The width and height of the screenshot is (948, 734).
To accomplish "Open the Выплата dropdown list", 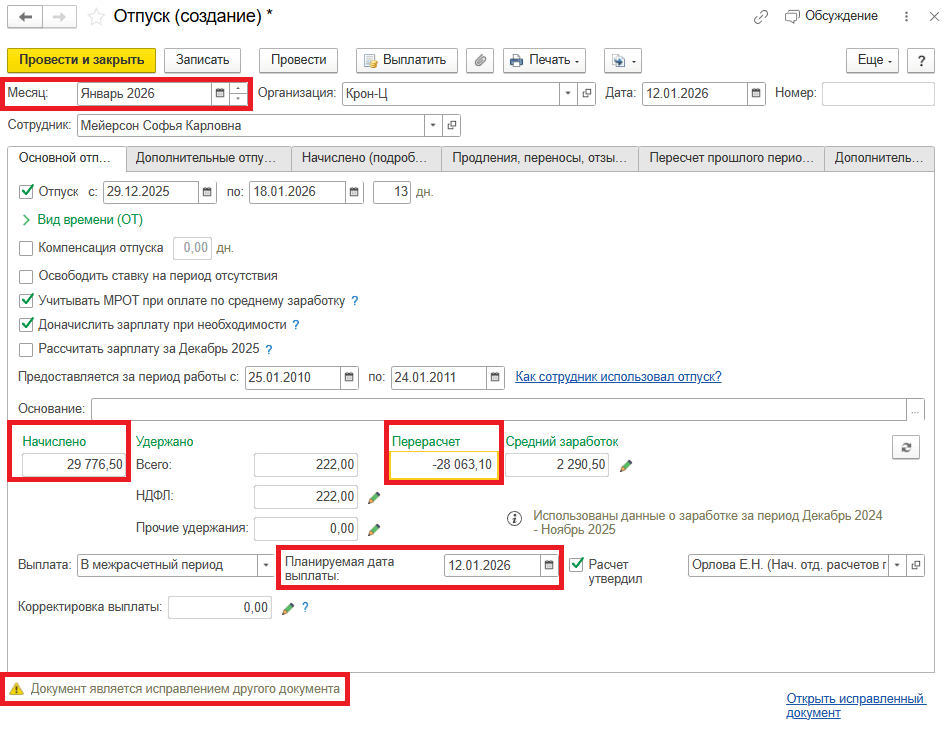I will pyautogui.click(x=266, y=565).
